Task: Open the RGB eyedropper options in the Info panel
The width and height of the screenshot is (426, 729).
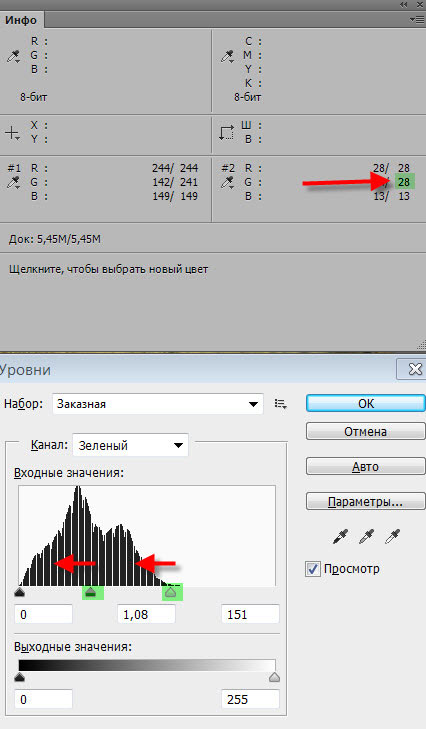Action: coord(13,56)
